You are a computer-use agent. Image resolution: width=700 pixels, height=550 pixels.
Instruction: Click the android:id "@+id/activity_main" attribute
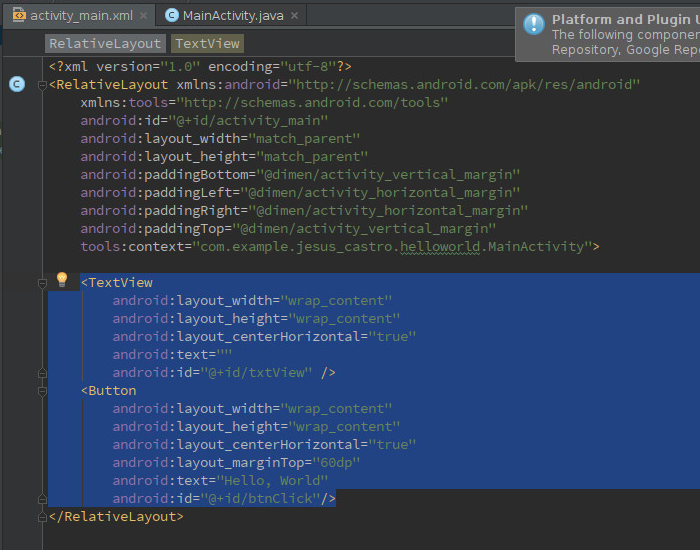[204, 121]
